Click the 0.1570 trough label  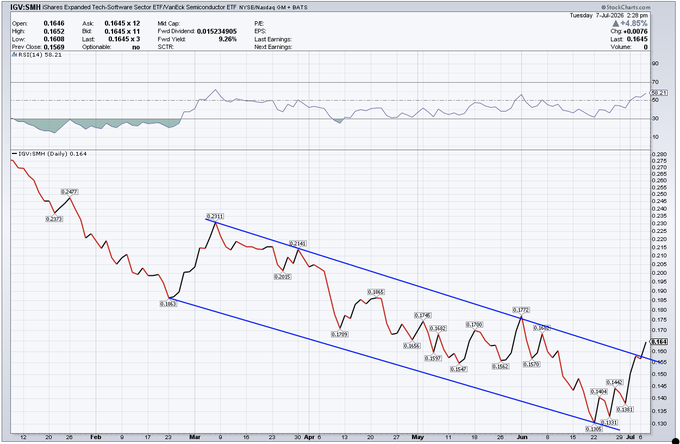point(531,364)
